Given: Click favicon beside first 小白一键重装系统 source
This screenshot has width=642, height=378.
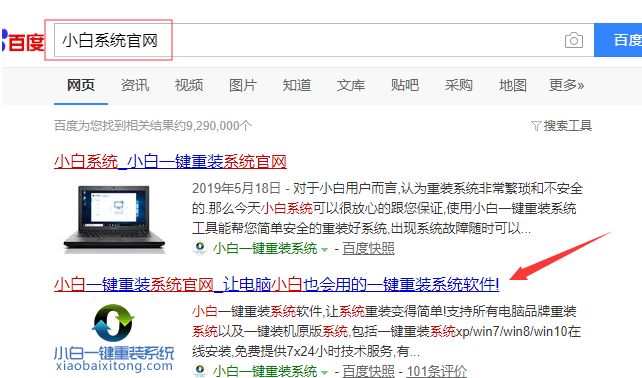Looking at the screenshot, I should (200, 248).
